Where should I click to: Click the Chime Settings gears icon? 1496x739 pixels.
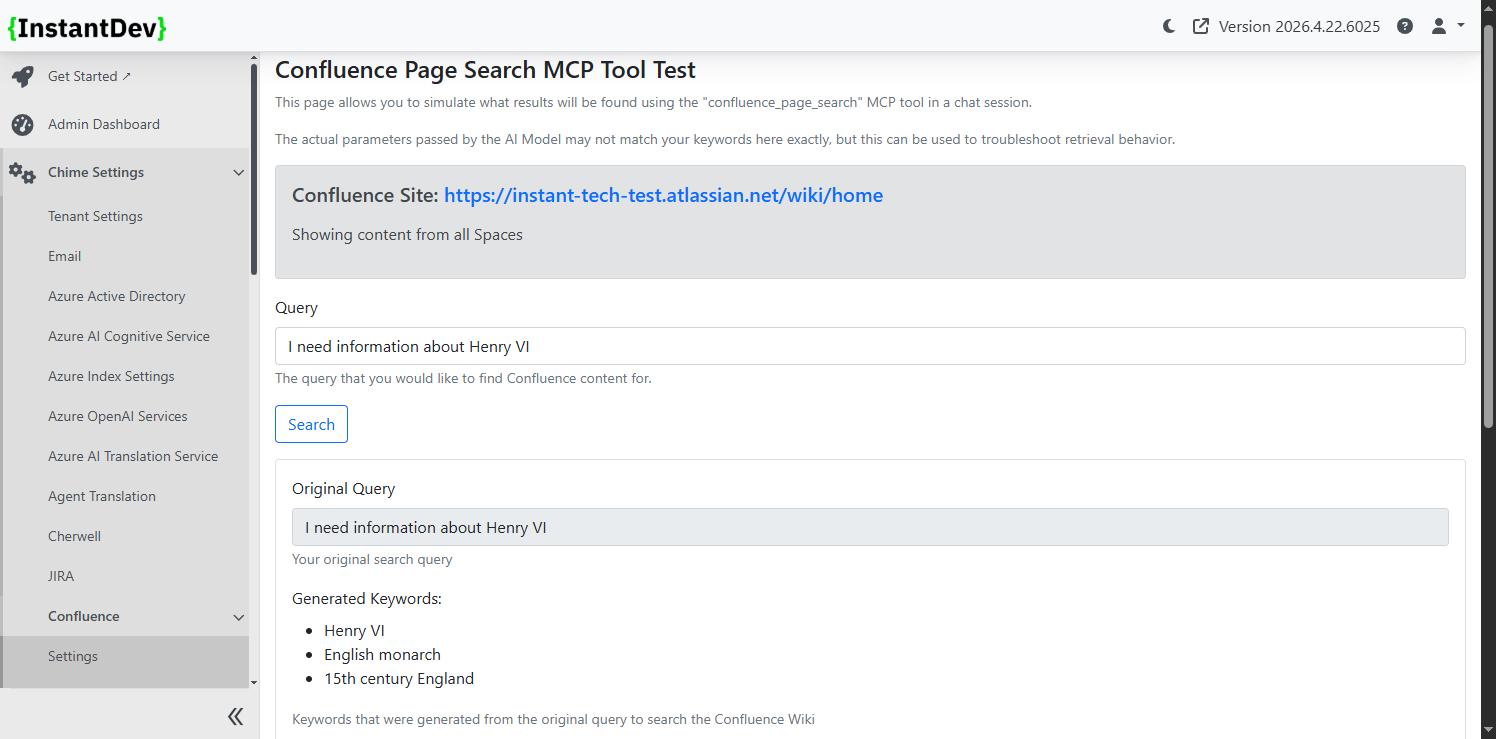[x=22, y=172]
